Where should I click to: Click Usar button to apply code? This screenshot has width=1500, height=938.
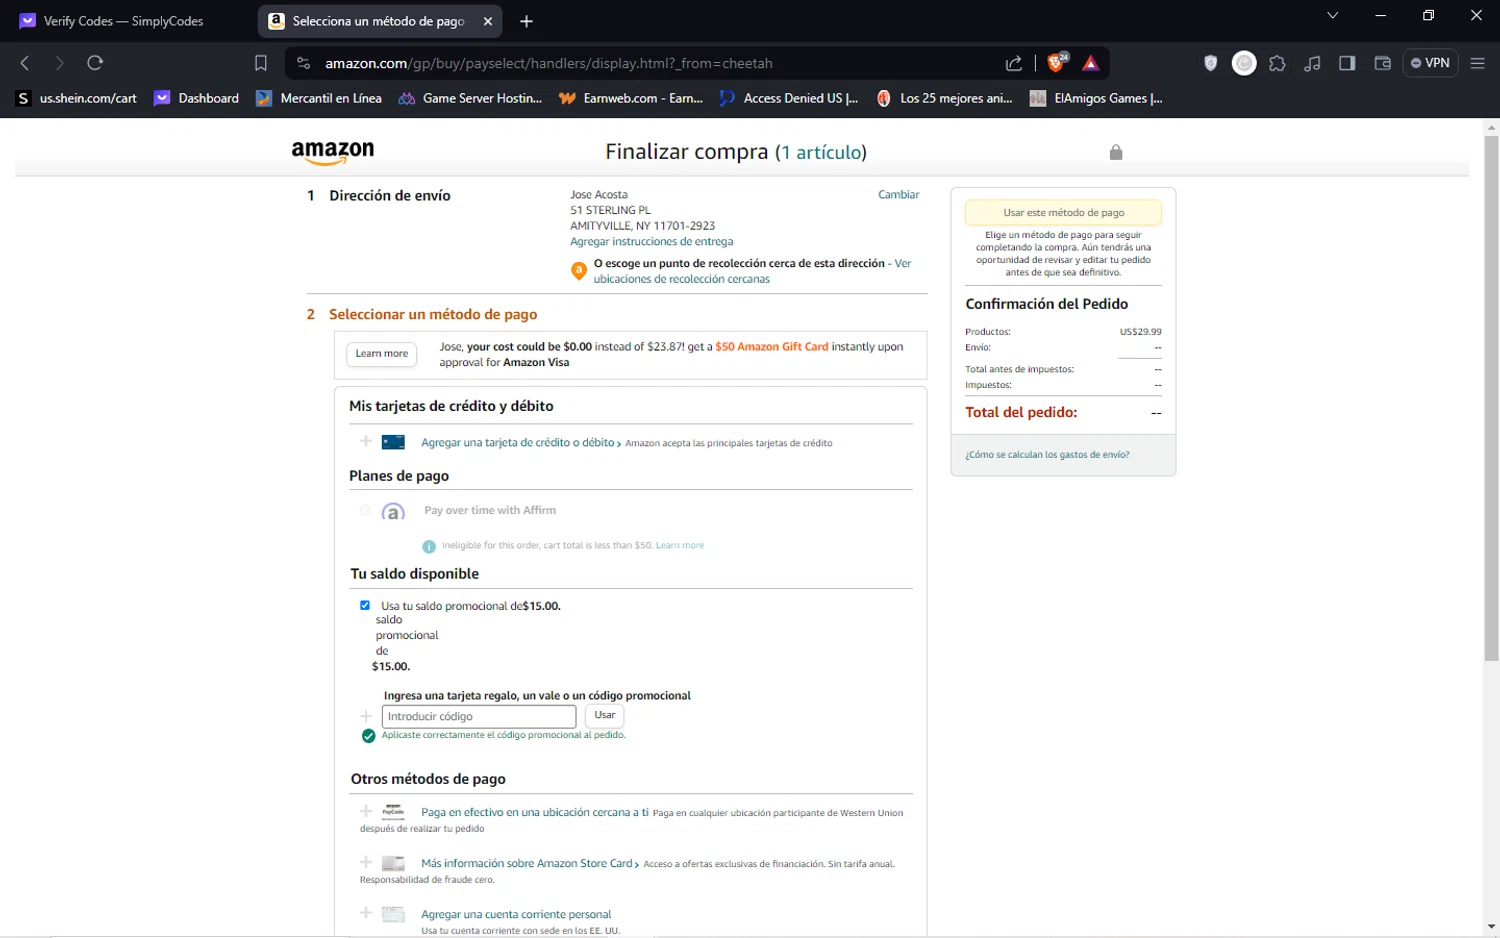pyautogui.click(x=605, y=716)
